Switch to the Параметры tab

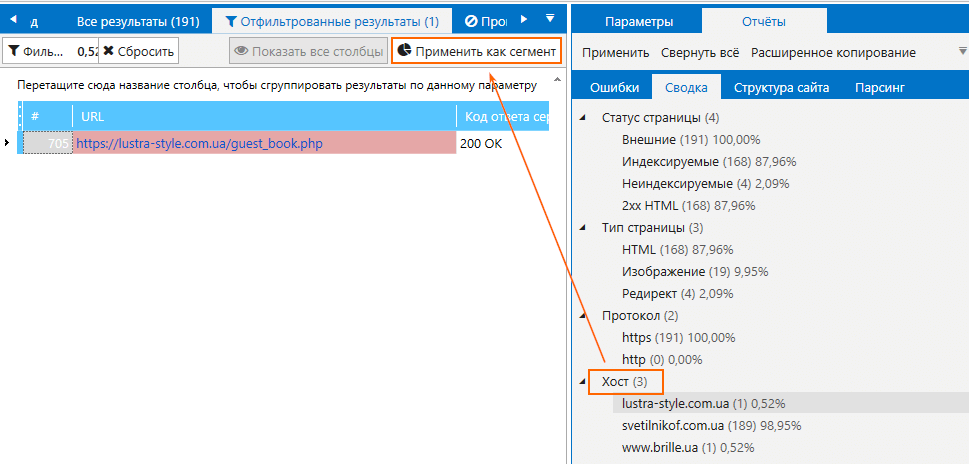pos(639,22)
